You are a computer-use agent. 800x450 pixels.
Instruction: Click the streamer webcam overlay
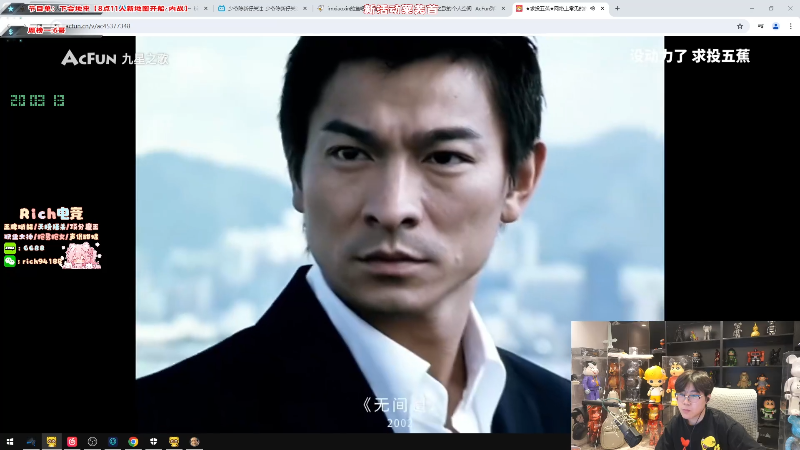685,385
